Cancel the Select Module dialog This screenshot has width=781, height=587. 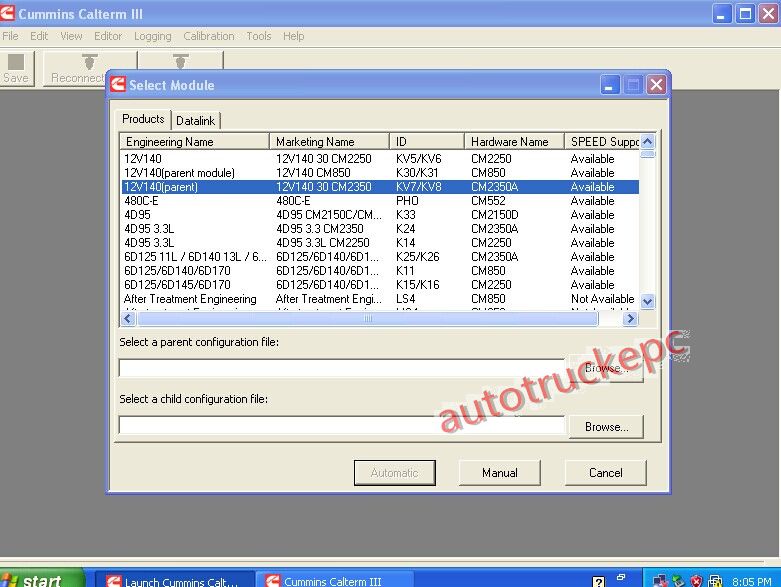606,472
